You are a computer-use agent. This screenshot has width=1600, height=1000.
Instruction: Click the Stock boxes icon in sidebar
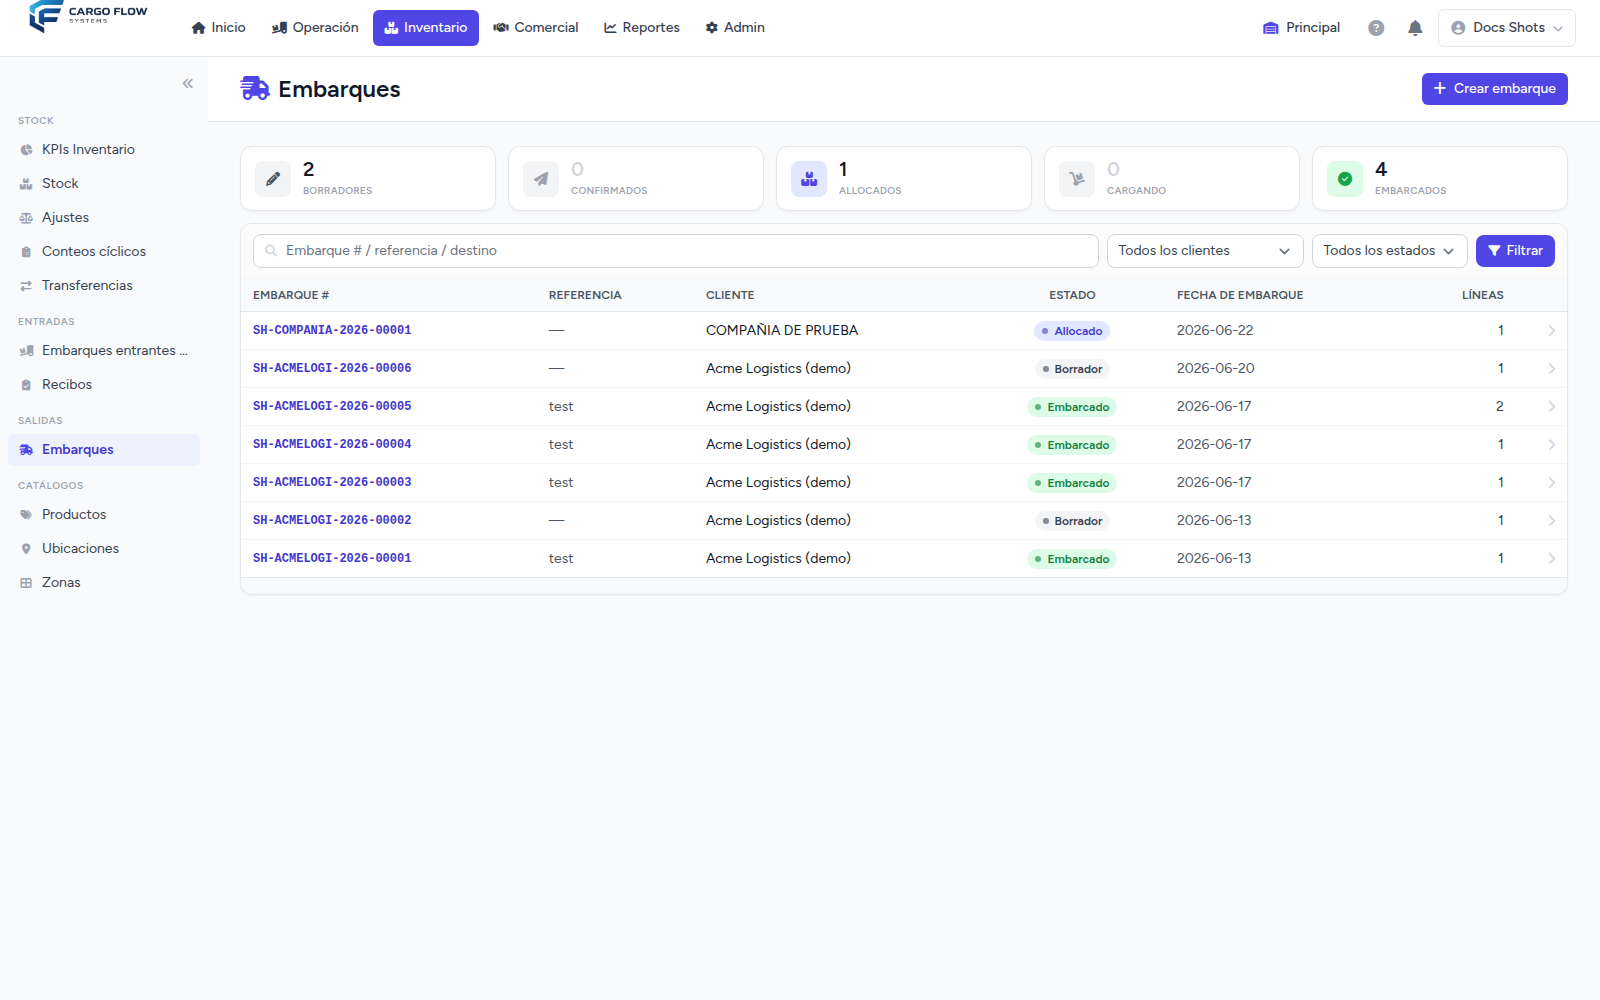[x=26, y=184]
